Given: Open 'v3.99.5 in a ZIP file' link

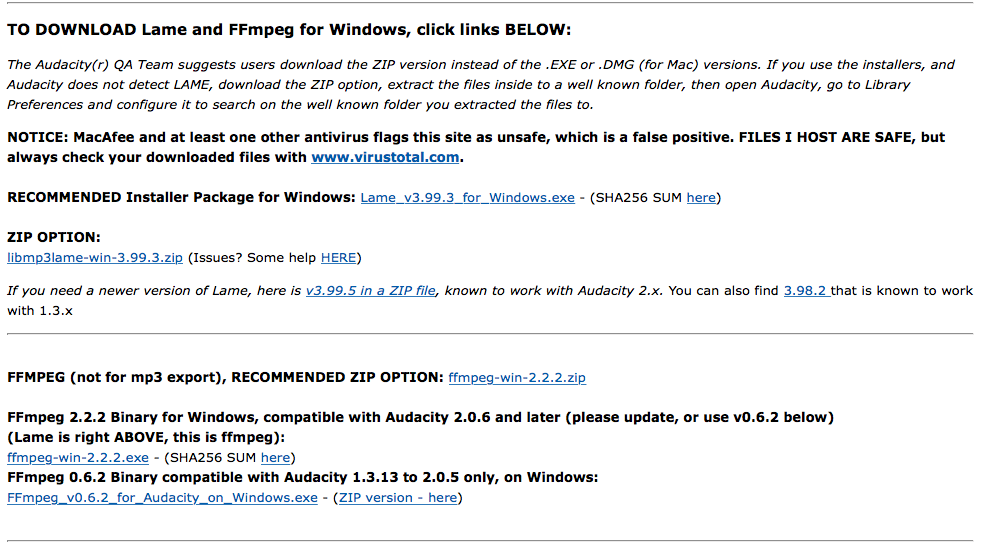Looking at the screenshot, I should pos(370,291).
